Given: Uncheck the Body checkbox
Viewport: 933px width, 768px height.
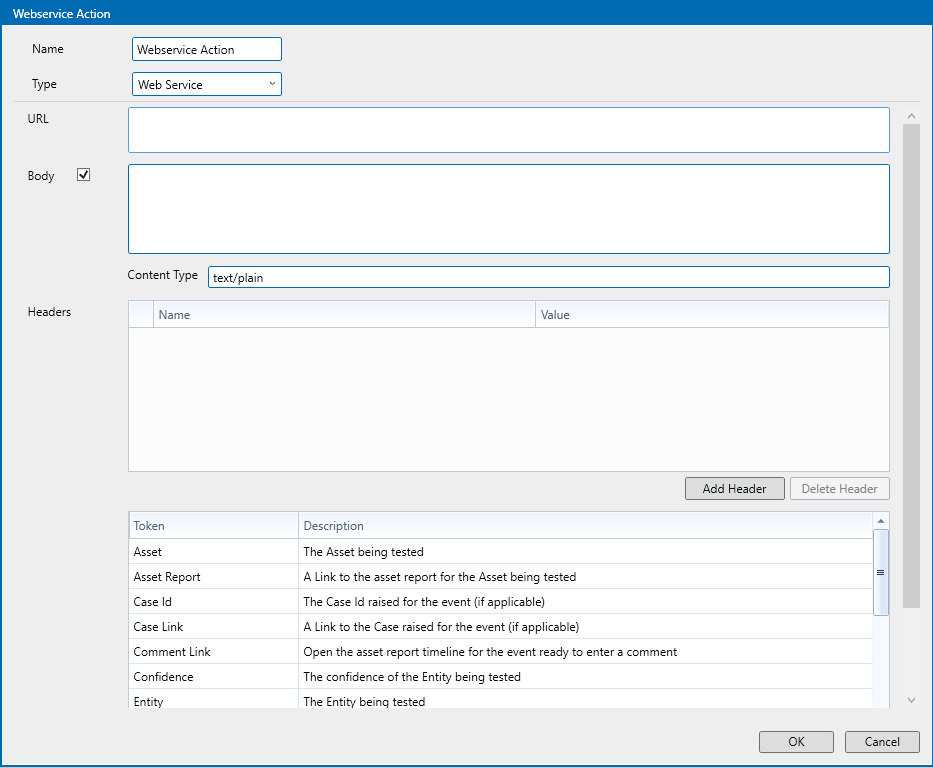Looking at the screenshot, I should (84, 175).
